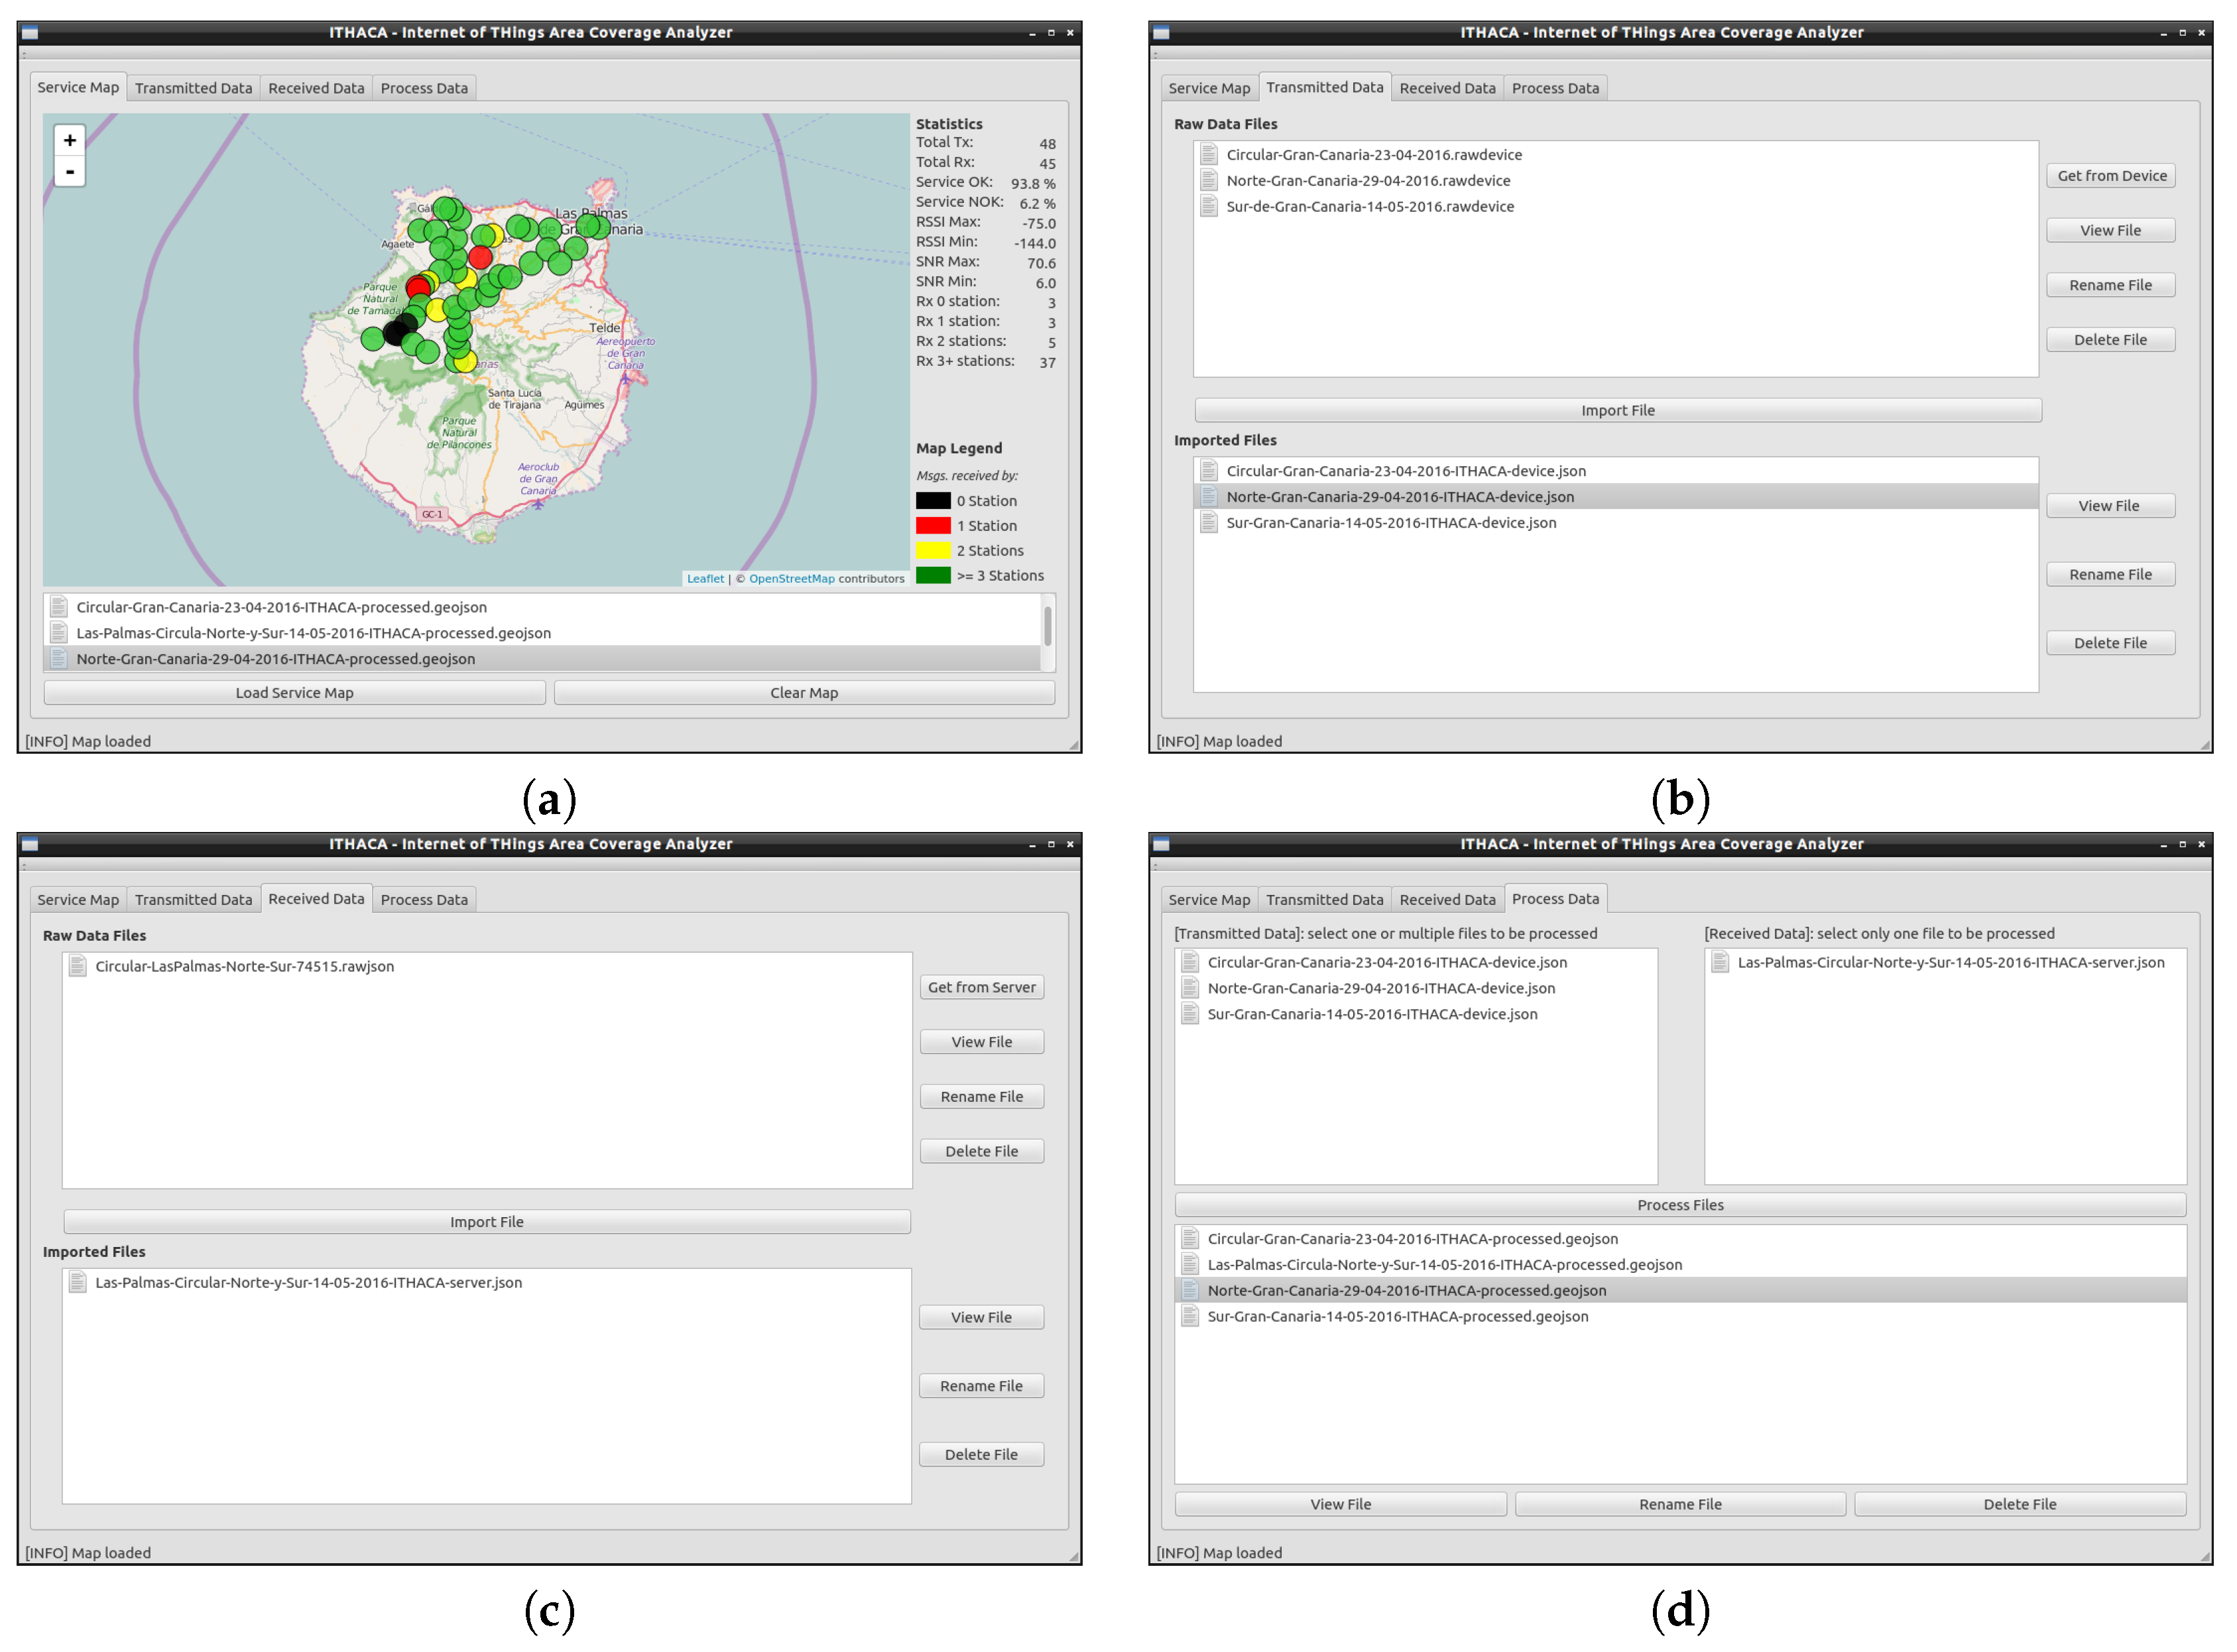
Task: Click file icon of Circular-Gran-Canaria-23-04-2016.rawdevice
Action: click(x=1208, y=154)
